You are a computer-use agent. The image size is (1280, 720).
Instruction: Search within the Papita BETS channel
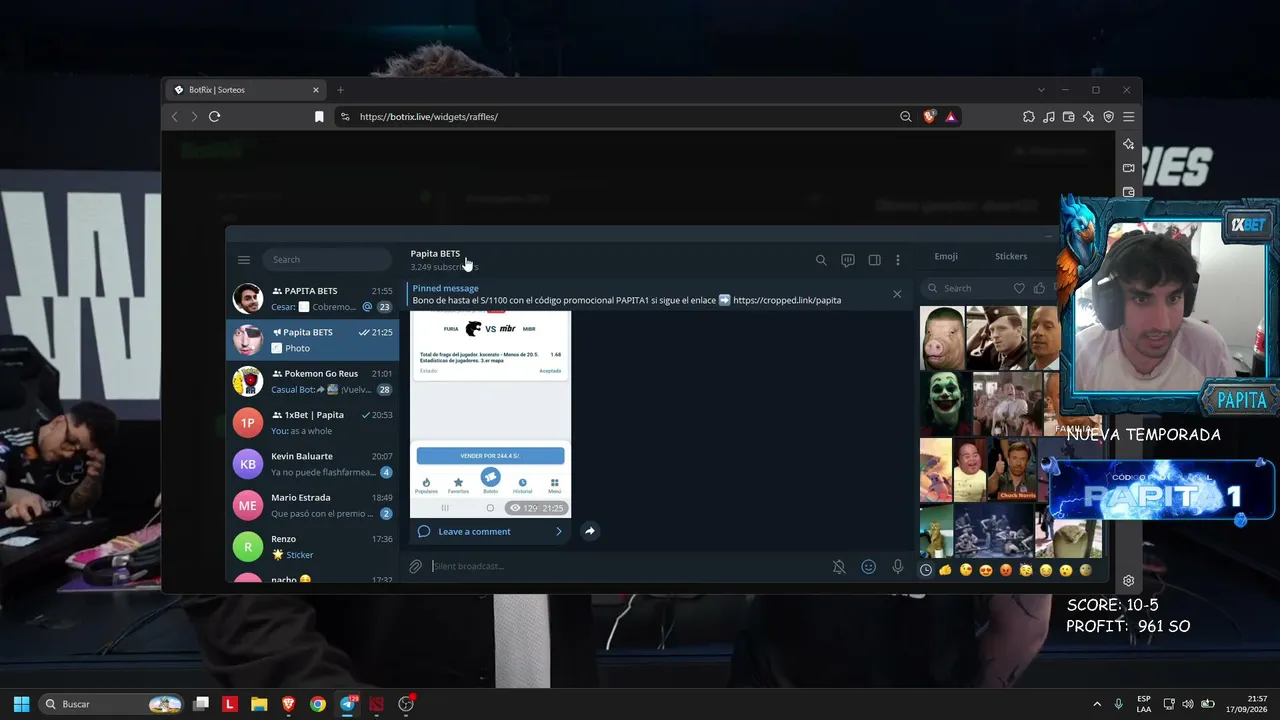point(821,260)
